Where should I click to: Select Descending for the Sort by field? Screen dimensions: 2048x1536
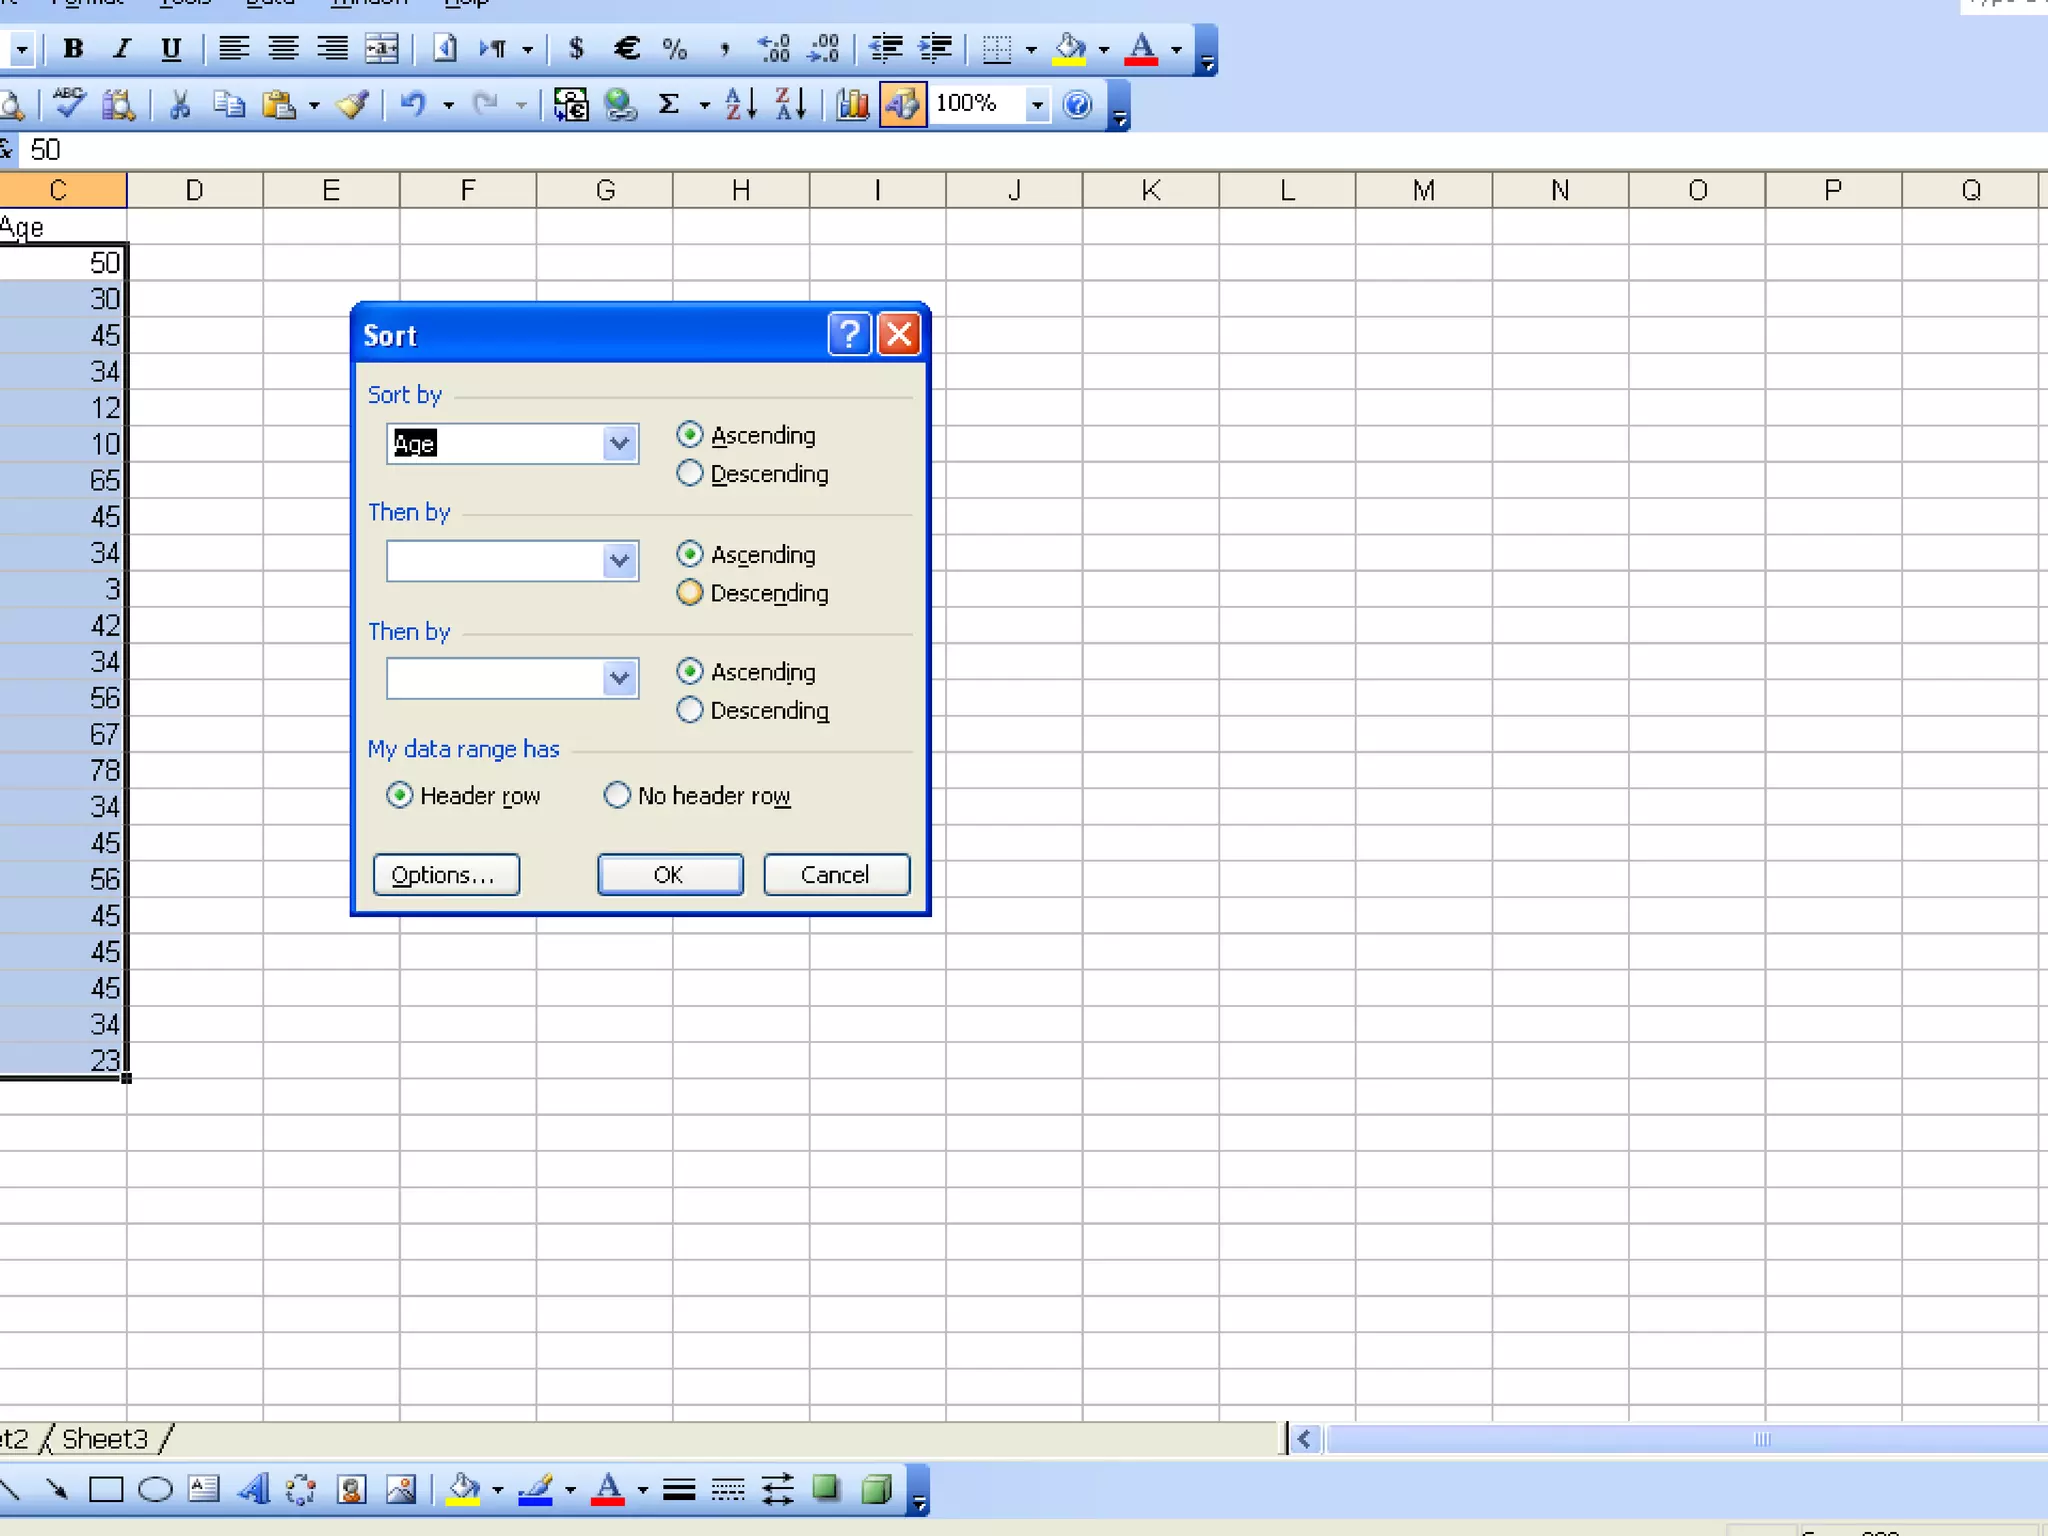(690, 473)
